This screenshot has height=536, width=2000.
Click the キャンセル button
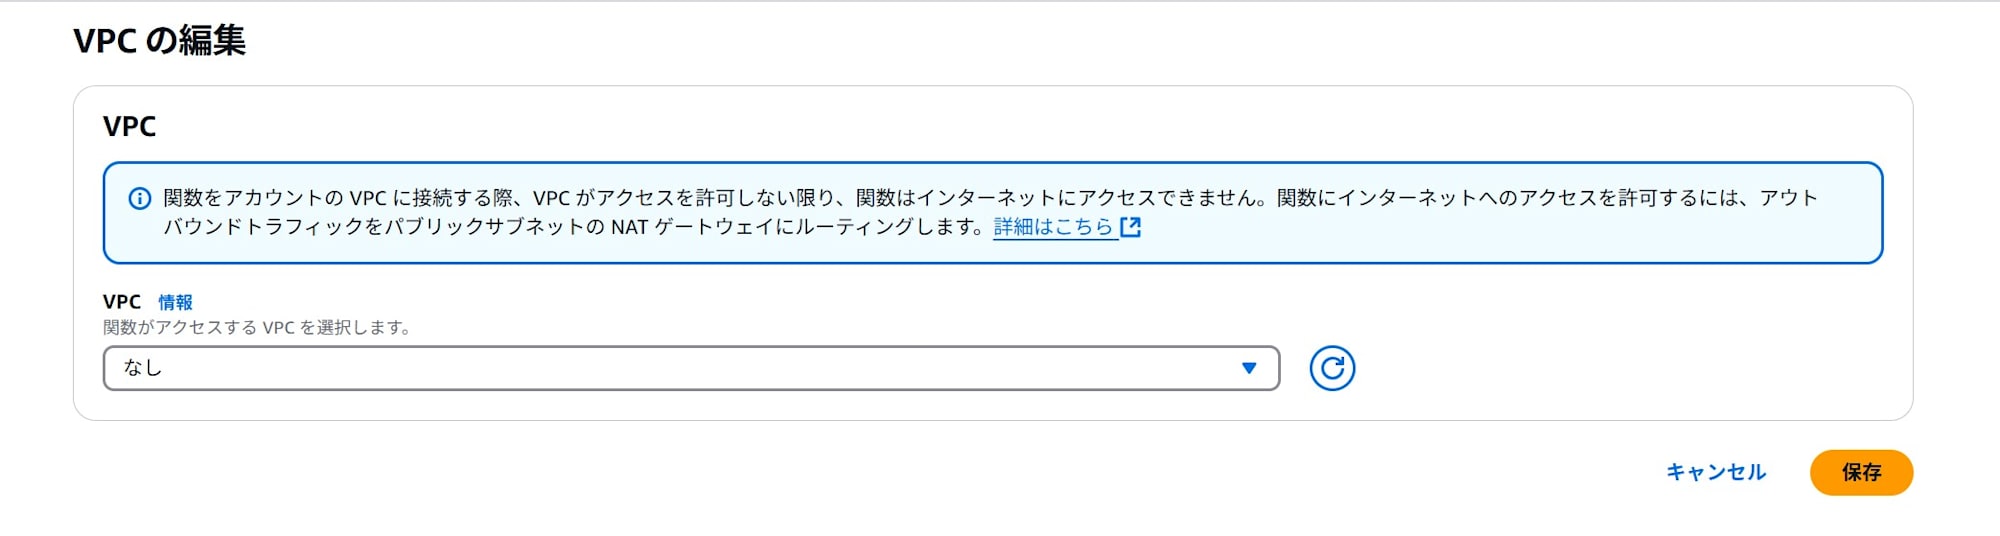[1716, 472]
